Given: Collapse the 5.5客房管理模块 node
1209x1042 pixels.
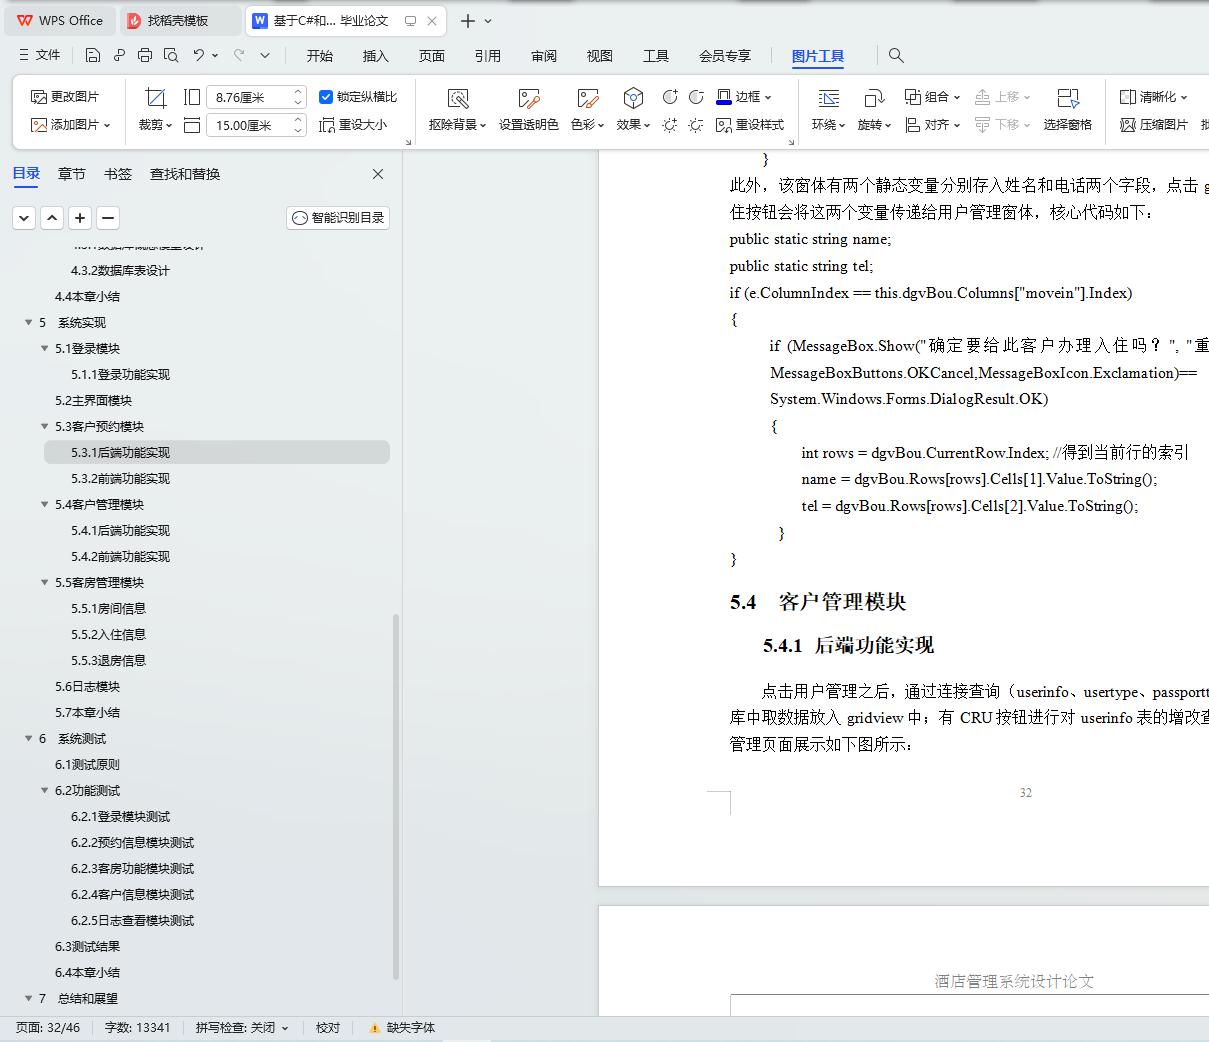Looking at the screenshot, I should (x=44, y=582).
